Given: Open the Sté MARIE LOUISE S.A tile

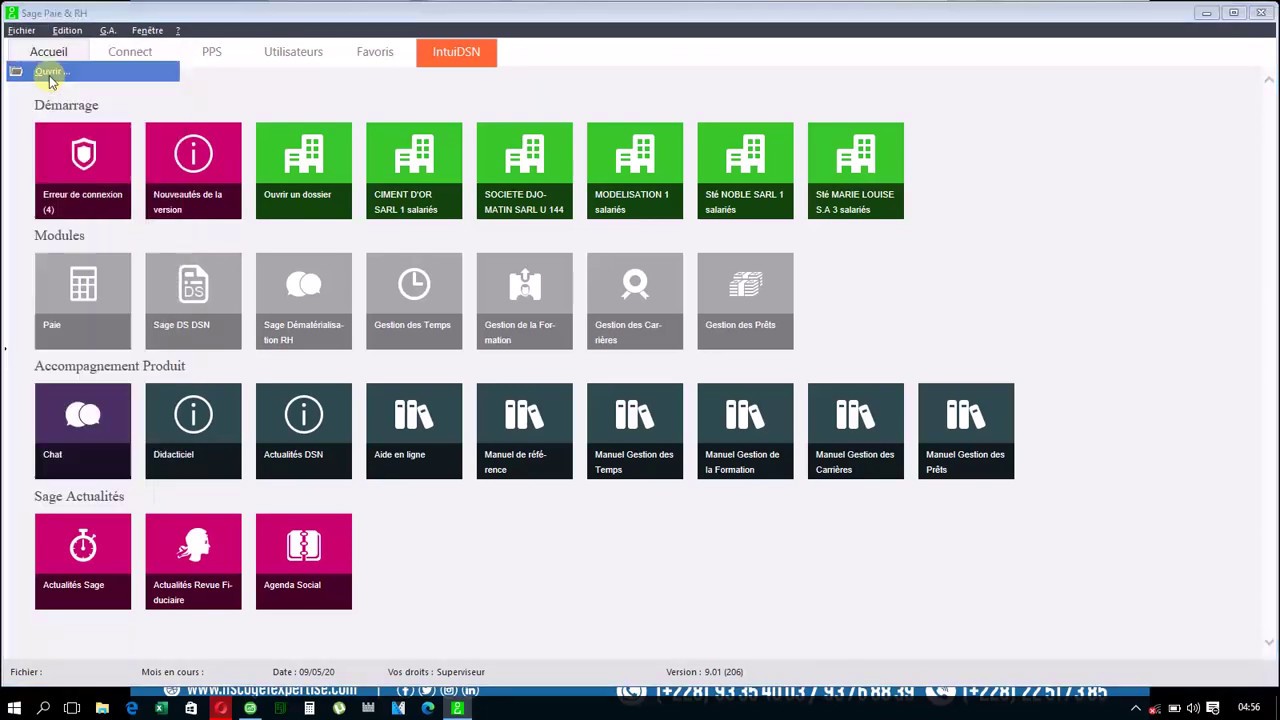Looking at the screenshot, I should (x=856, y=171).
